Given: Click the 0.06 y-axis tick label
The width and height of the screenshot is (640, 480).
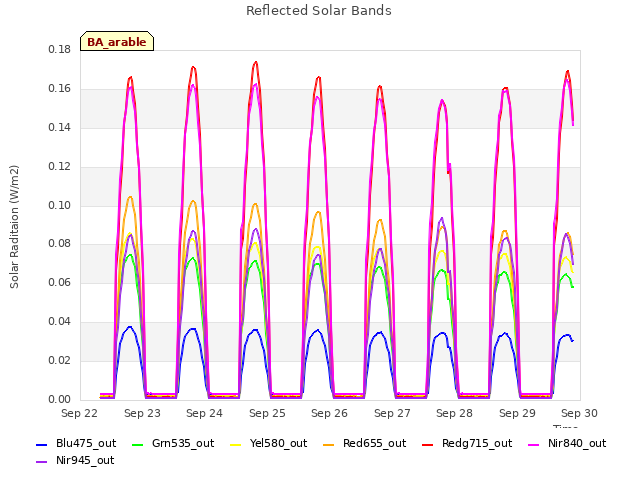Looking at the screenshot, I should coord(60,282).
